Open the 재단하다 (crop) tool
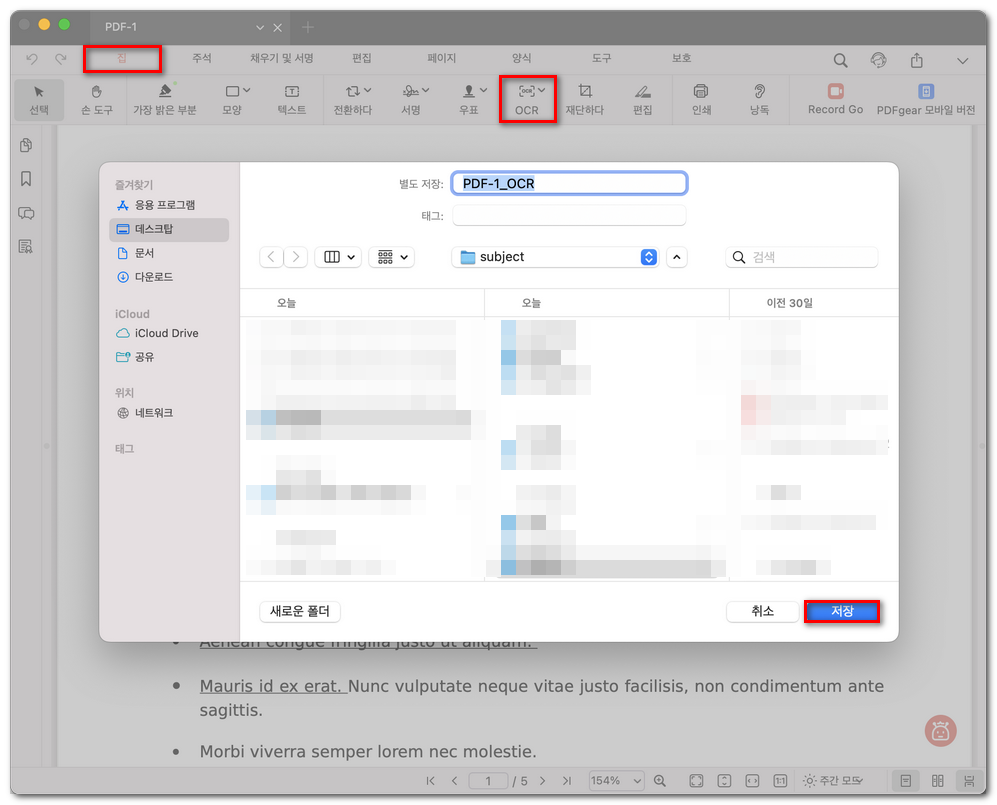The width and height of the screenshot is (997, 805). 584,100
